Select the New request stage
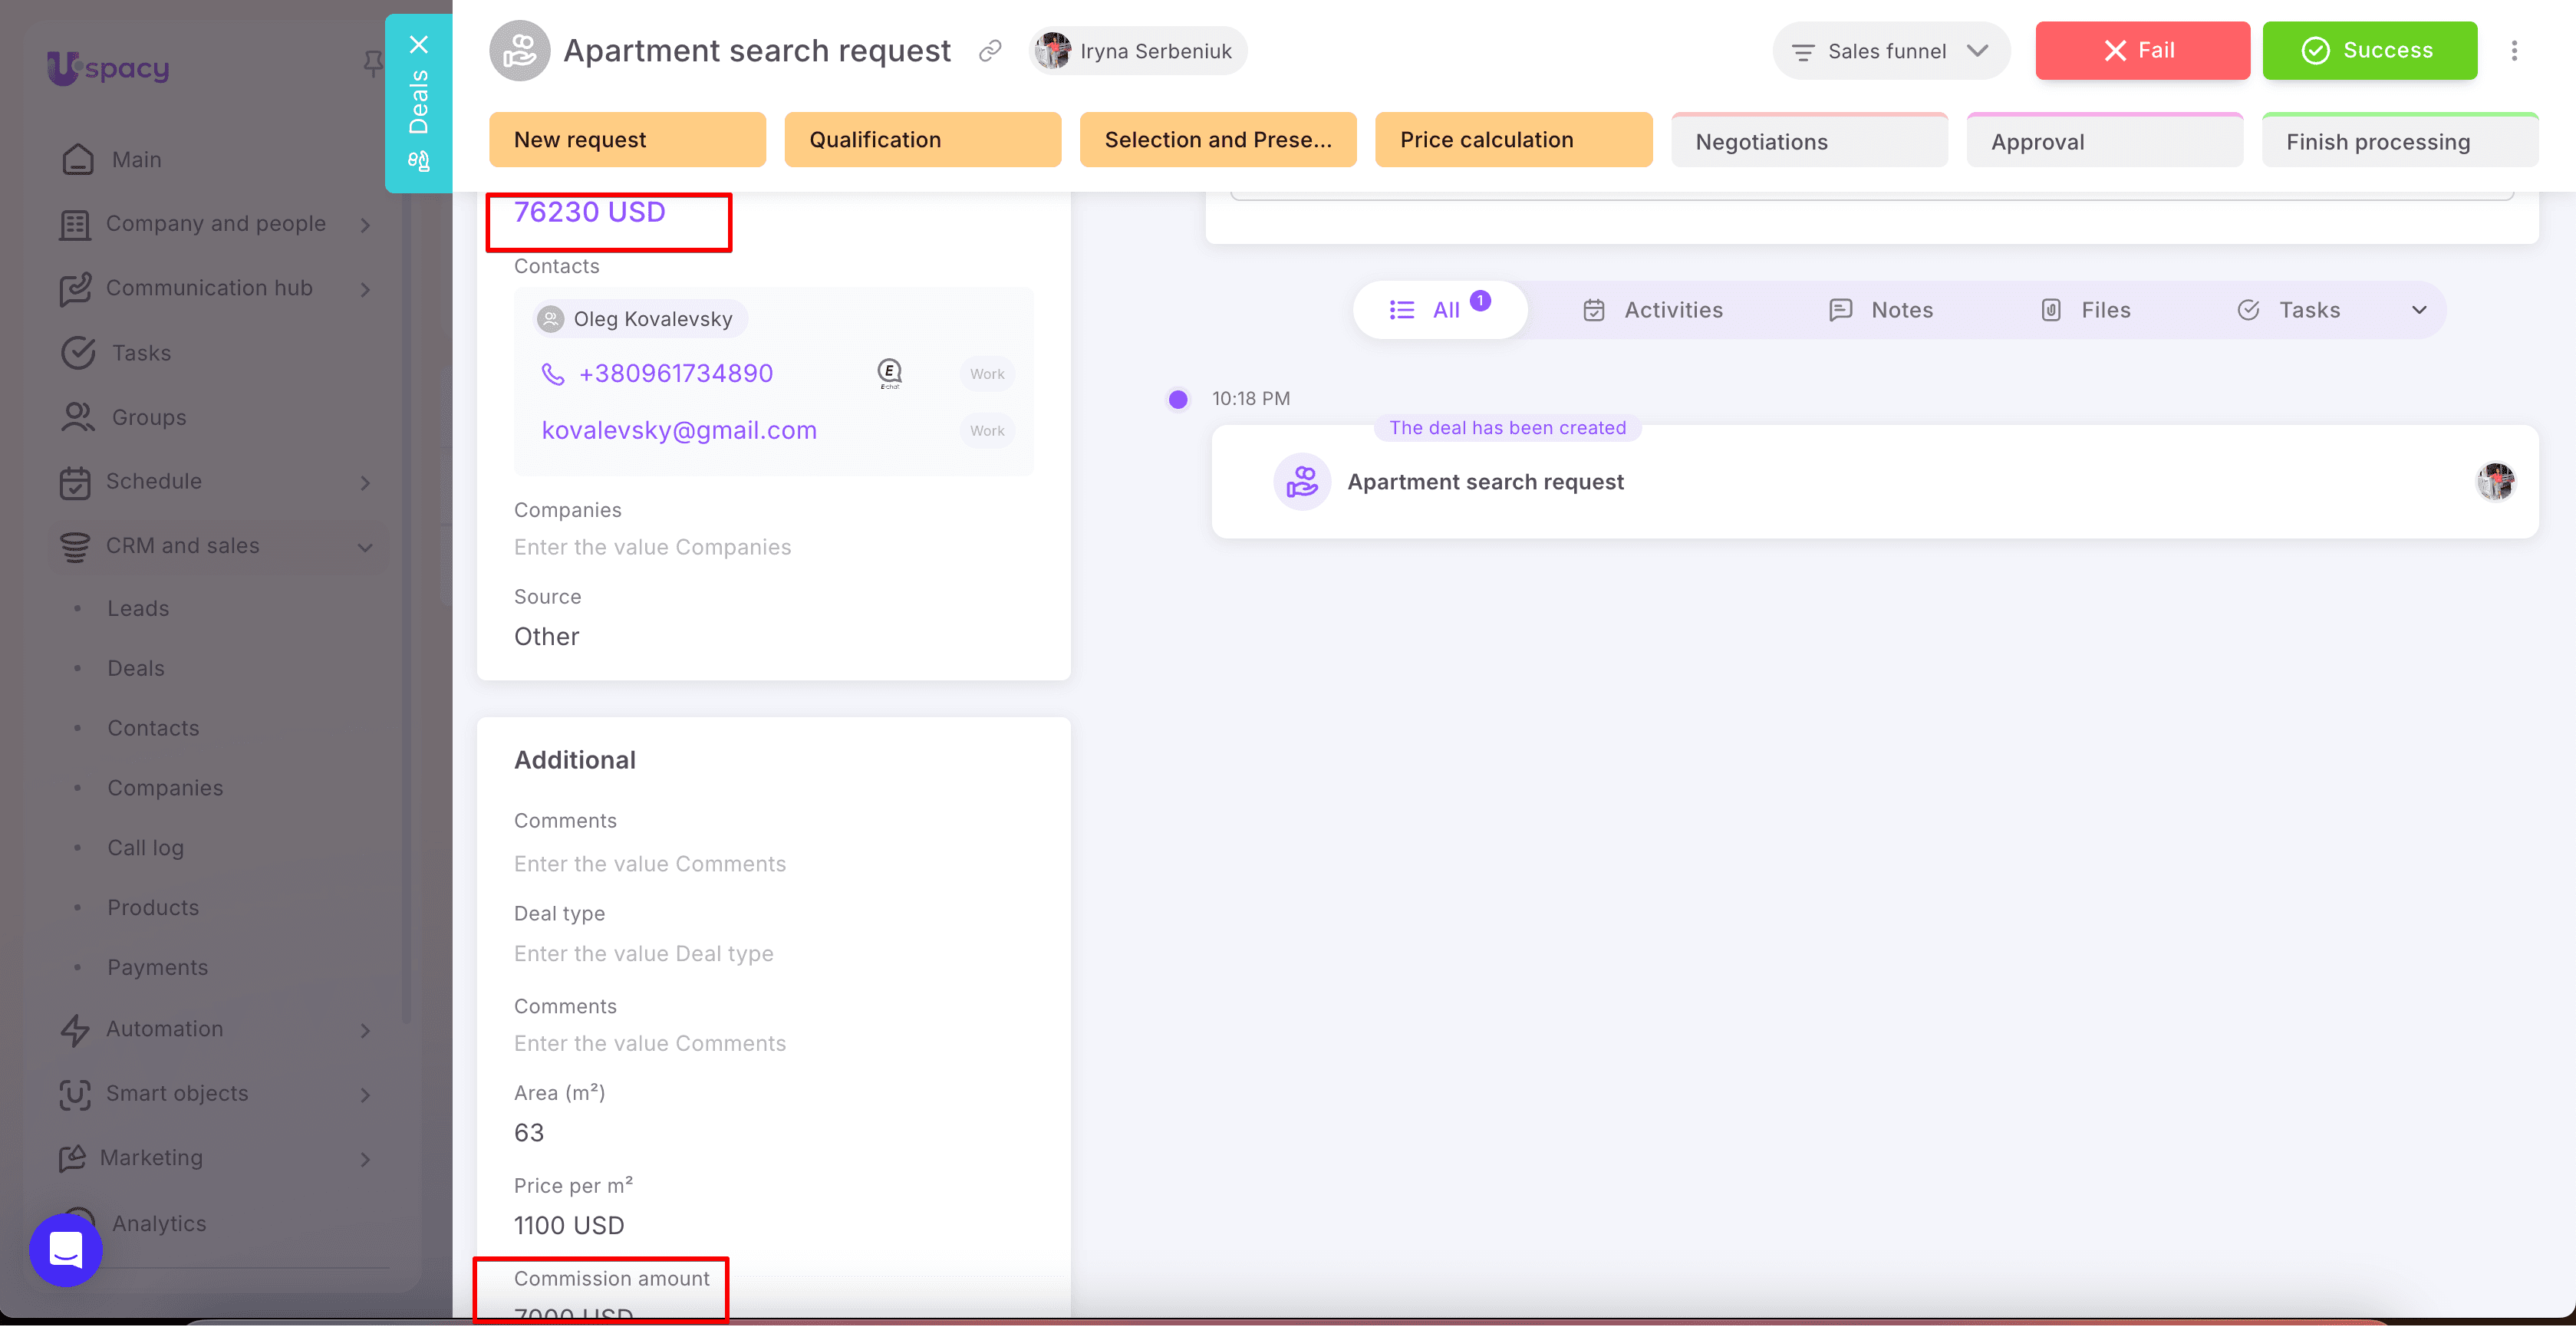The height and width of the screenshot is (1327, 2576). click(x=627, y=140)
